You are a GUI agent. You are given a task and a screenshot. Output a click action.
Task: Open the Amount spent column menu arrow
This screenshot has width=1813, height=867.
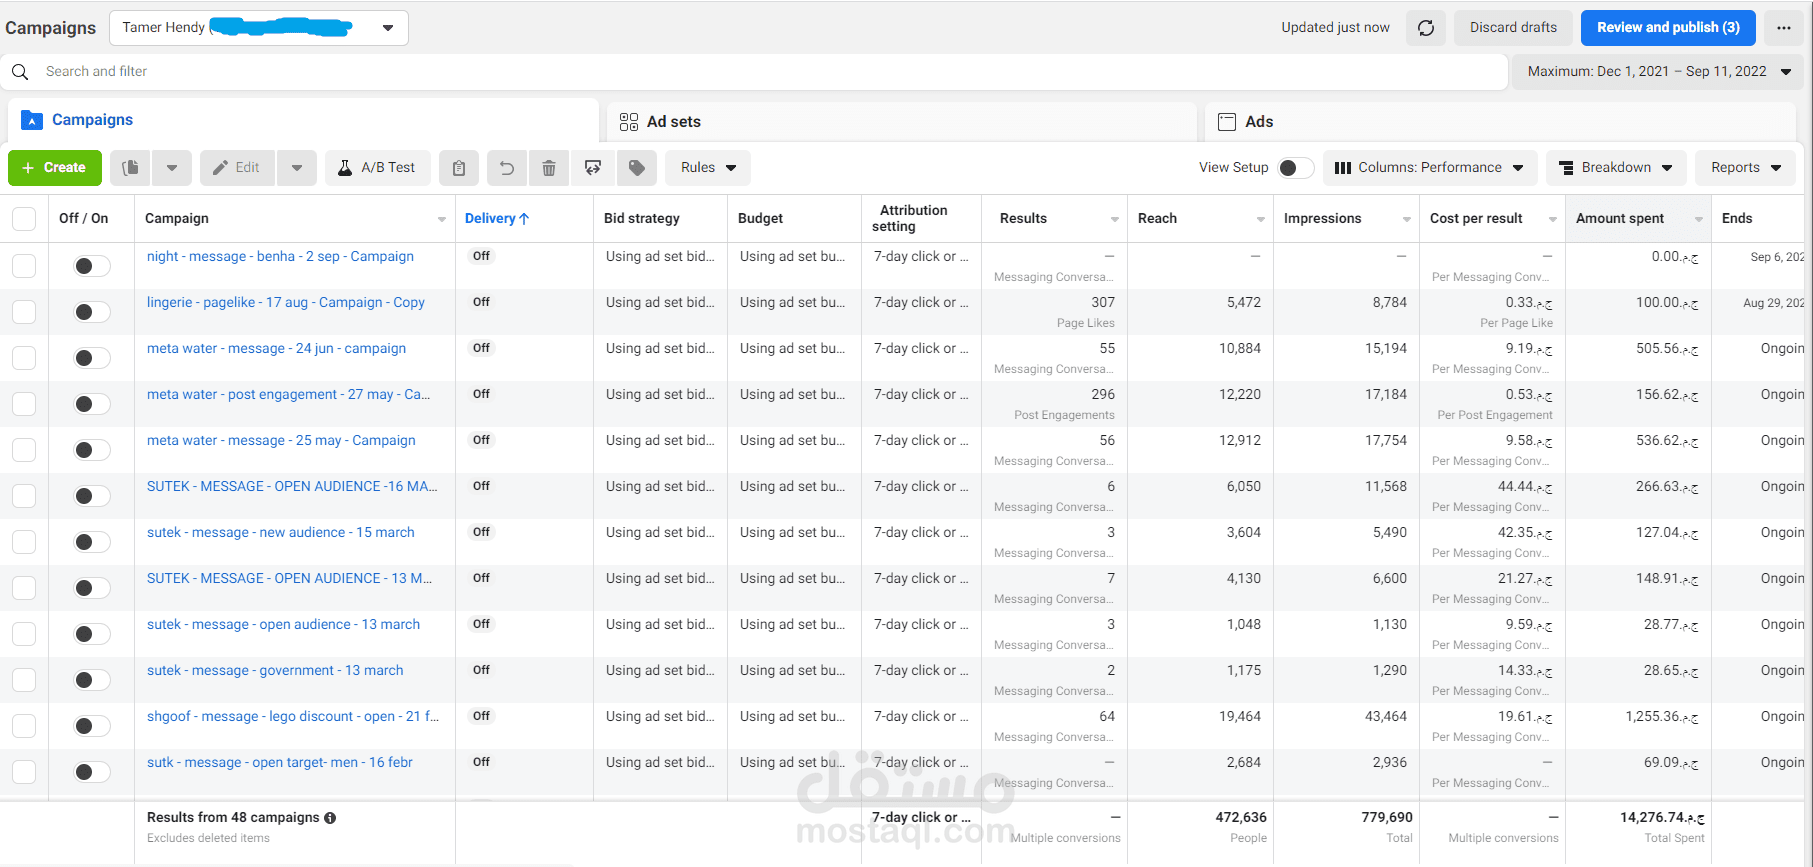tap(1698, 219)
